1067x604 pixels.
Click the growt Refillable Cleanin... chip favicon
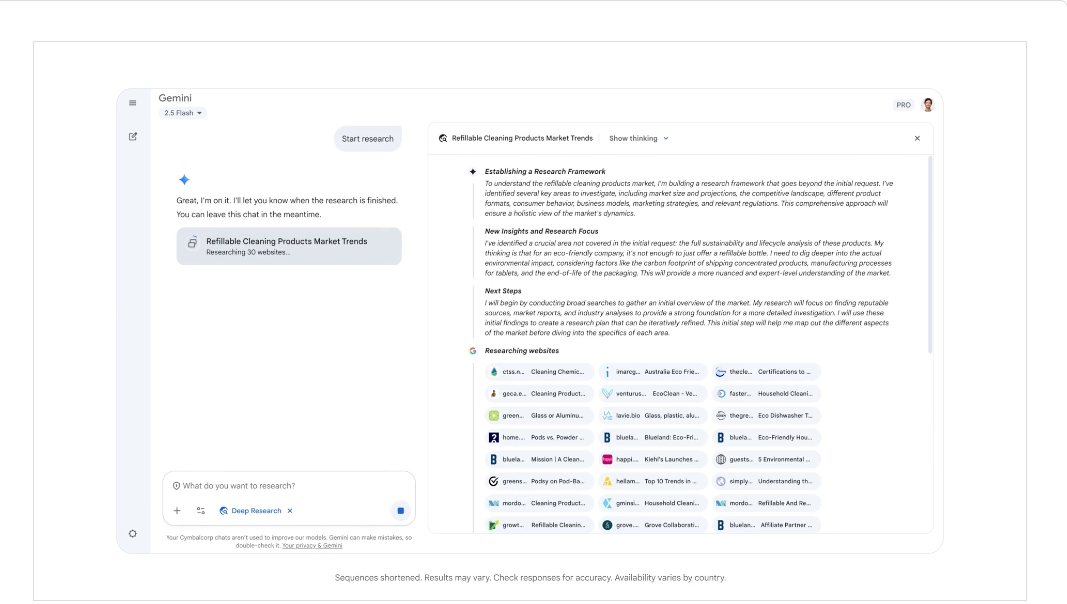point(494,525)
